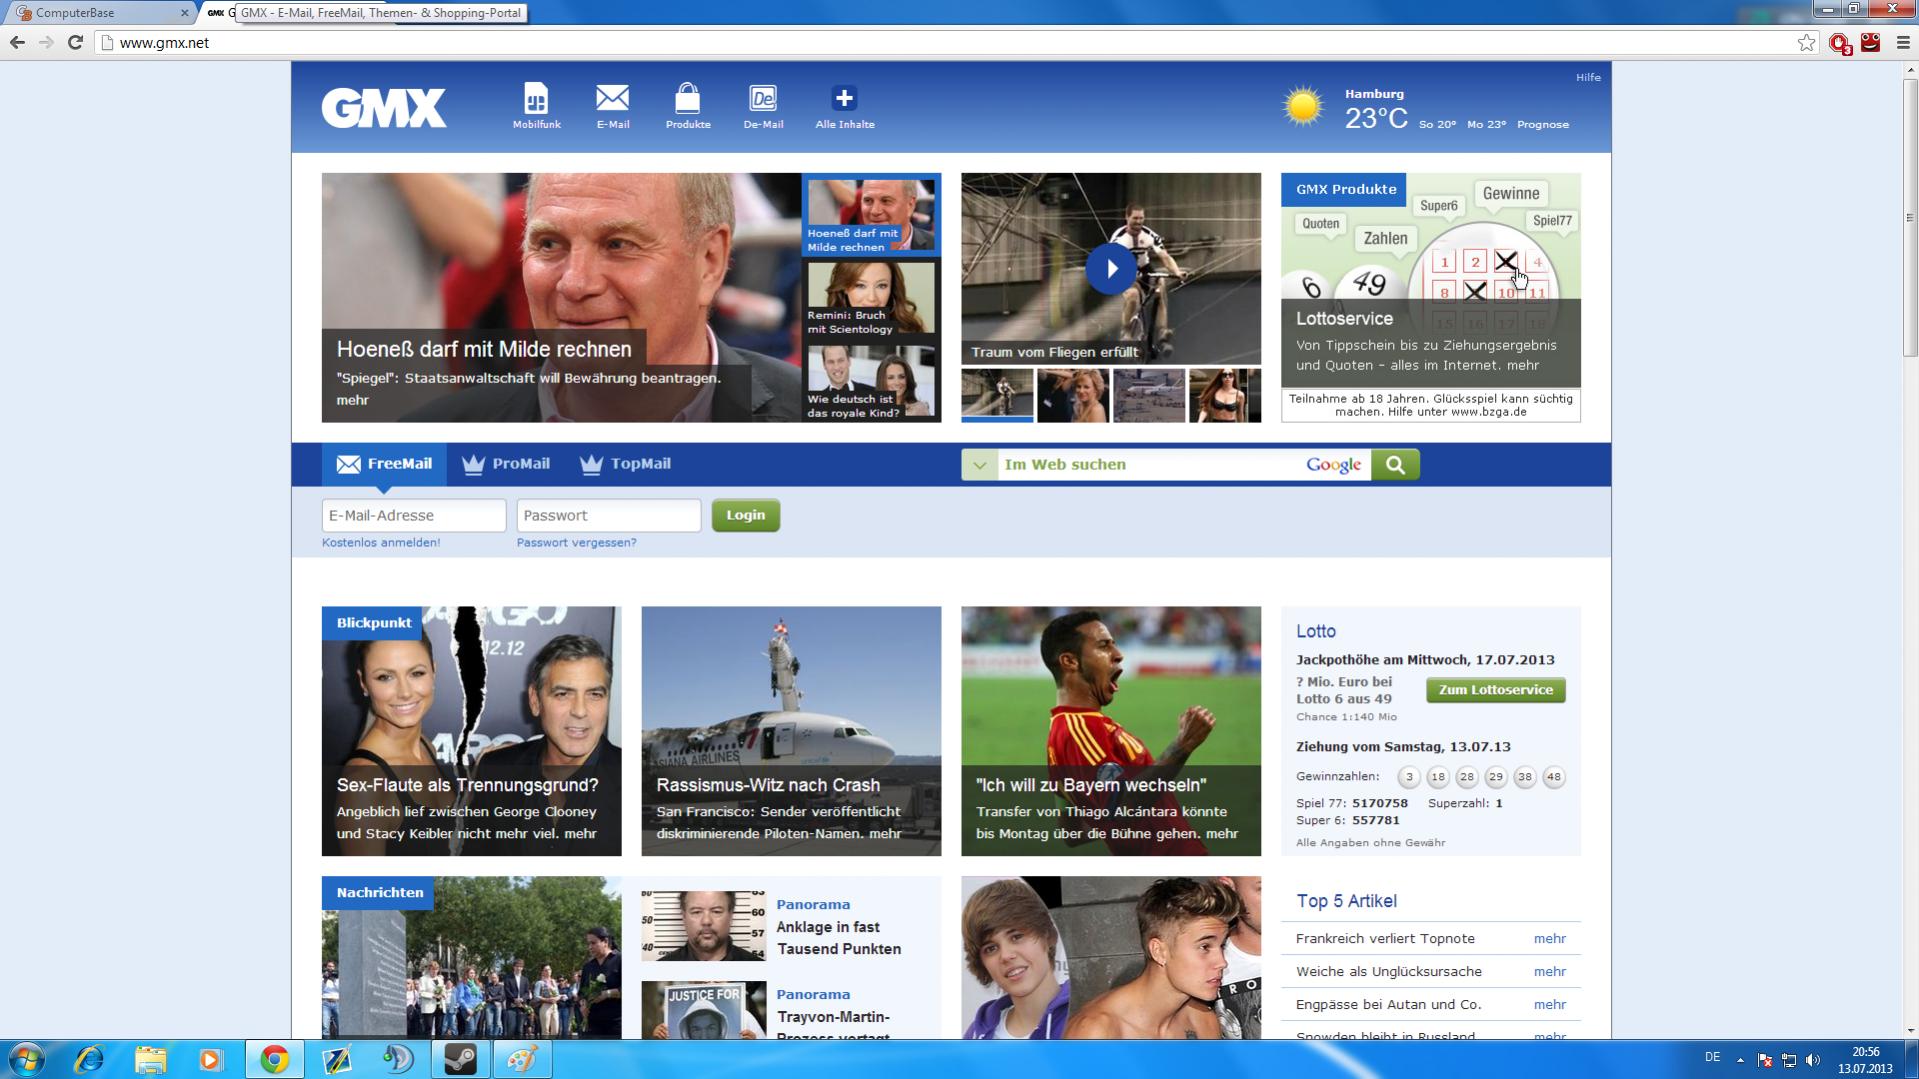Image resolution: width=1919 pixels, height=1079 pixels.
Task: Click the volume speaker tray icon
Action: coord(1813,1060)
